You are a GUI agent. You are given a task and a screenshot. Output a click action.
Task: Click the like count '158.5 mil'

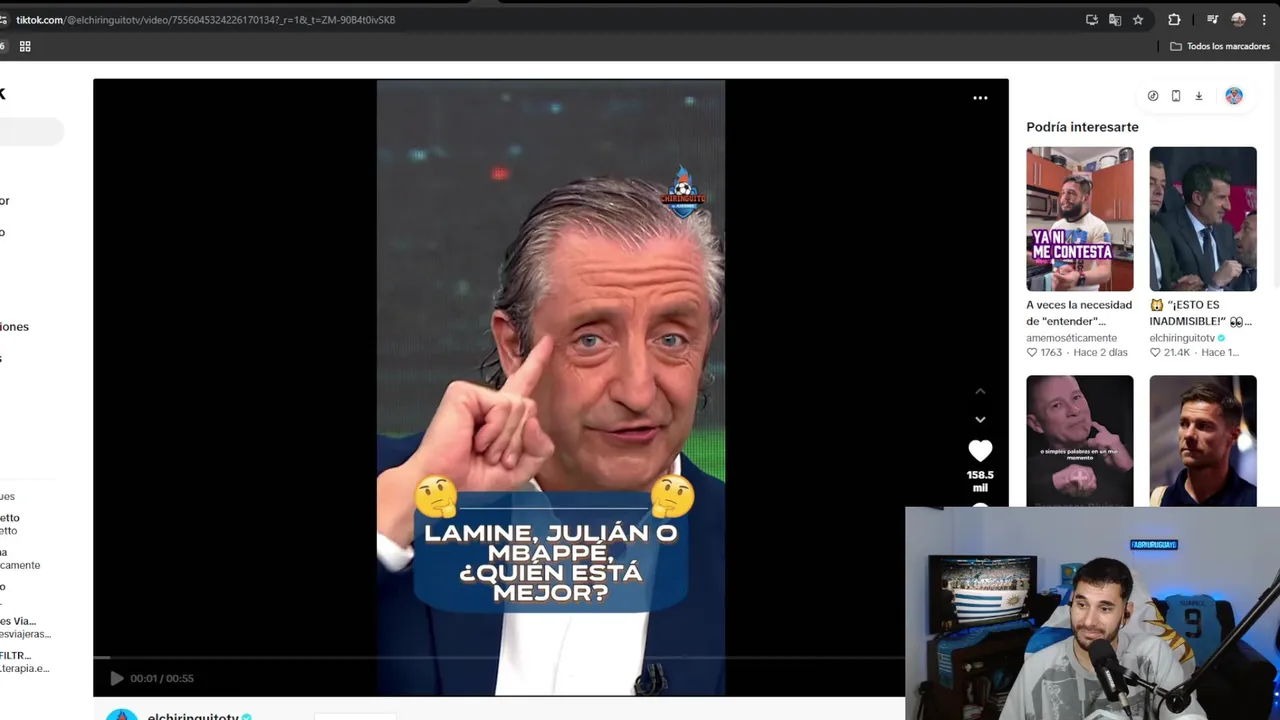[x=980, y=481]
